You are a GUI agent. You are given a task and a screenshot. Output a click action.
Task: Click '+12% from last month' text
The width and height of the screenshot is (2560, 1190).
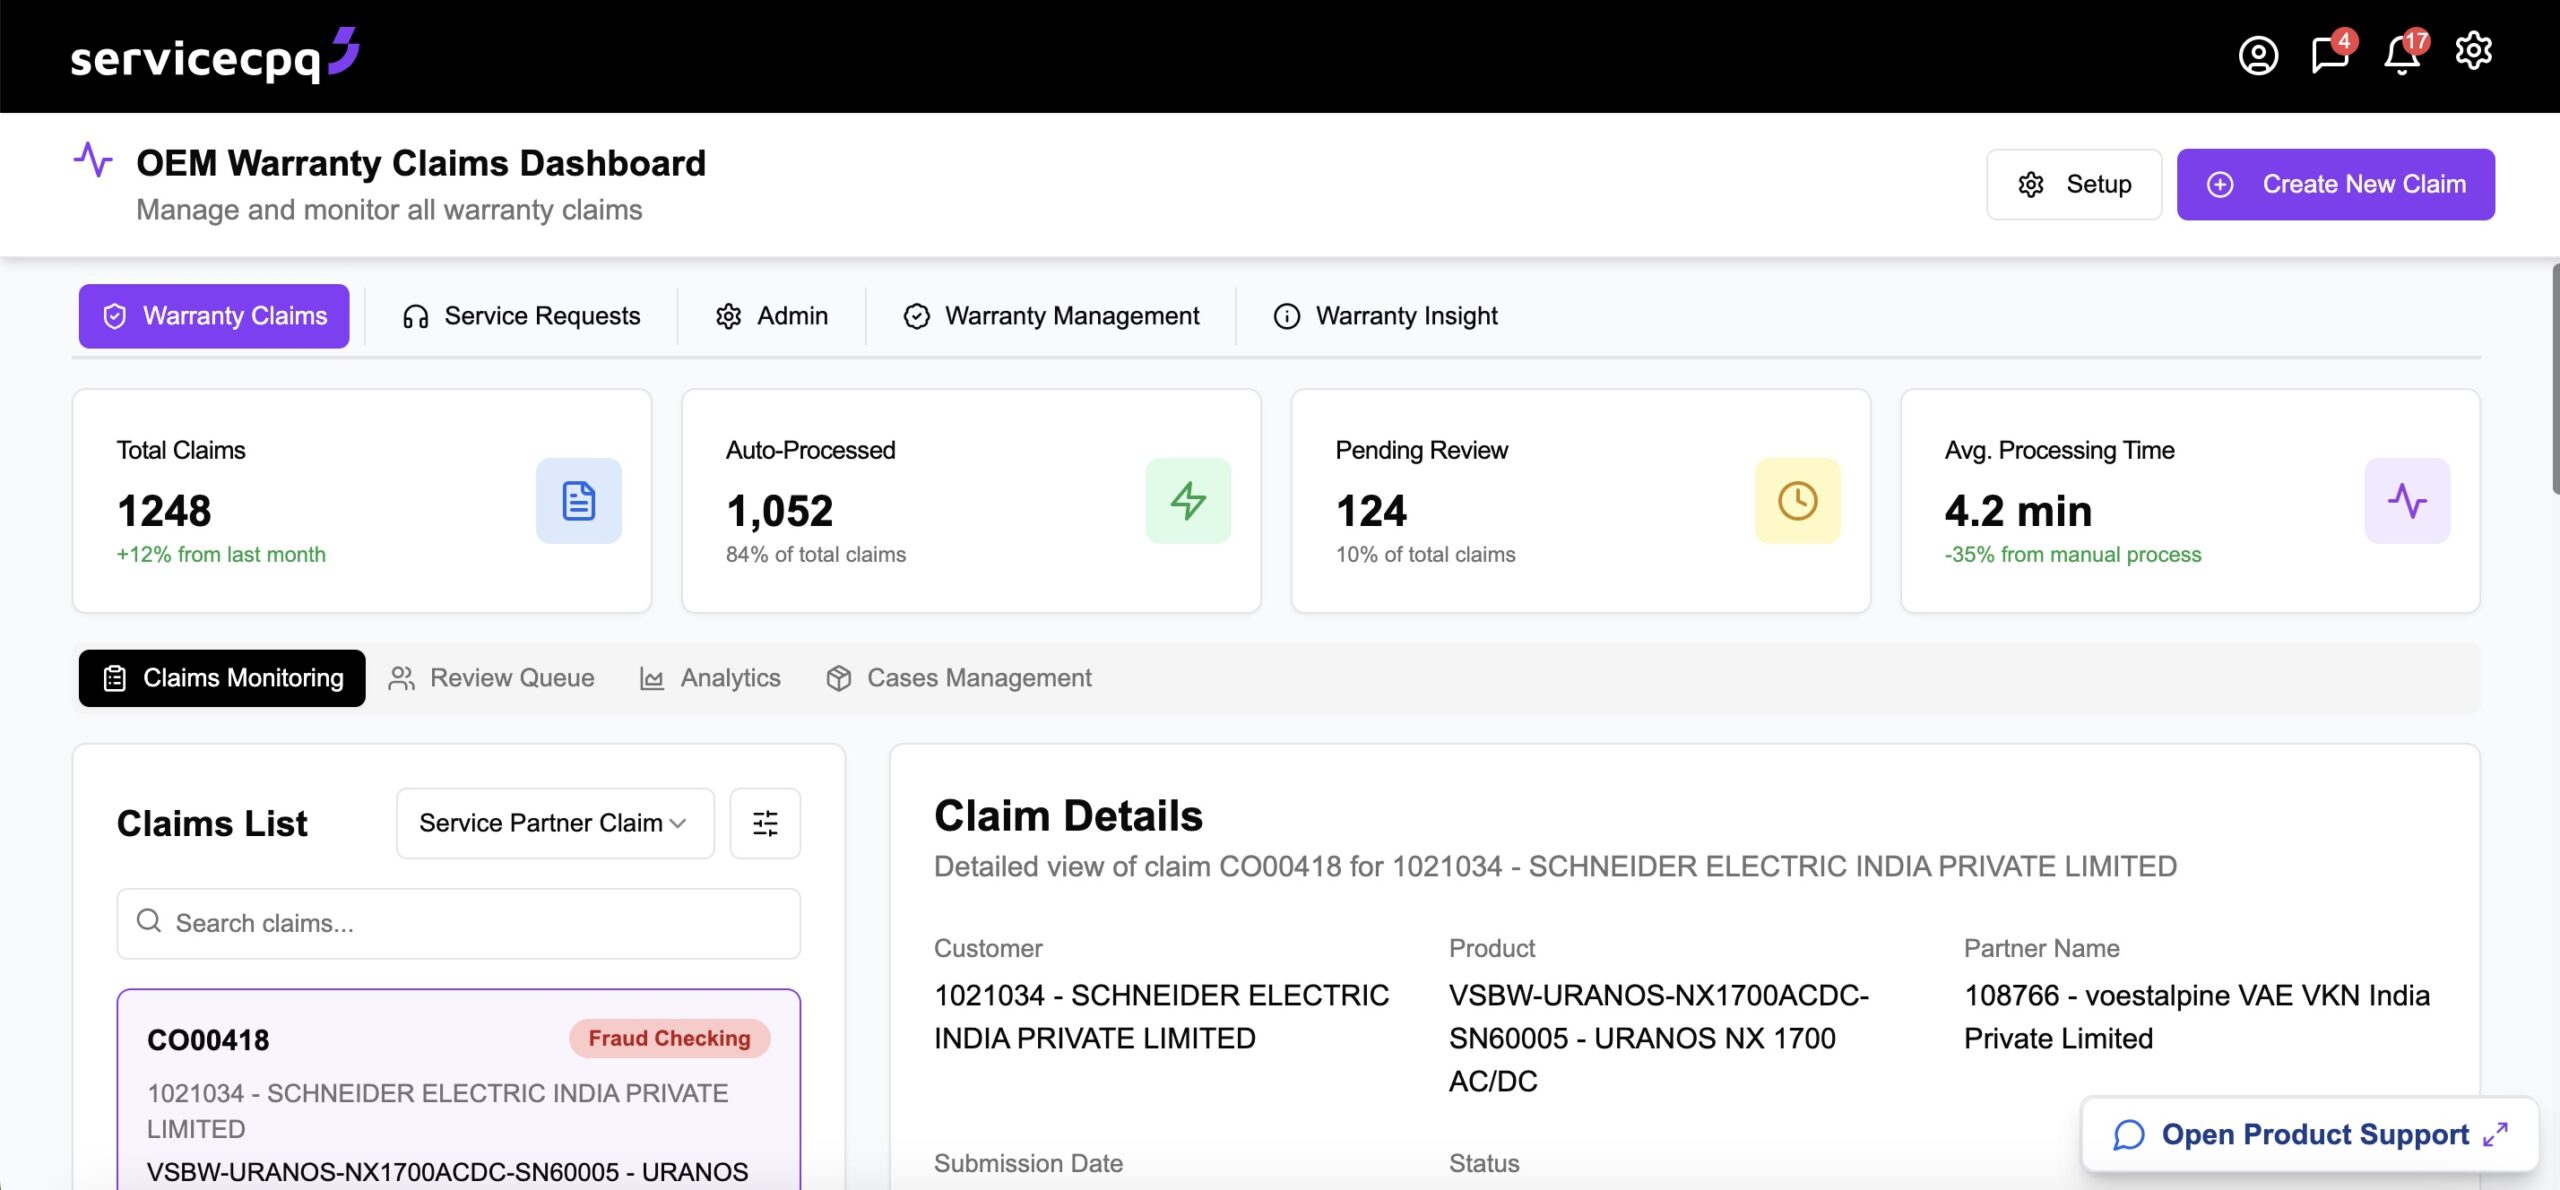(x=221, y=554)
